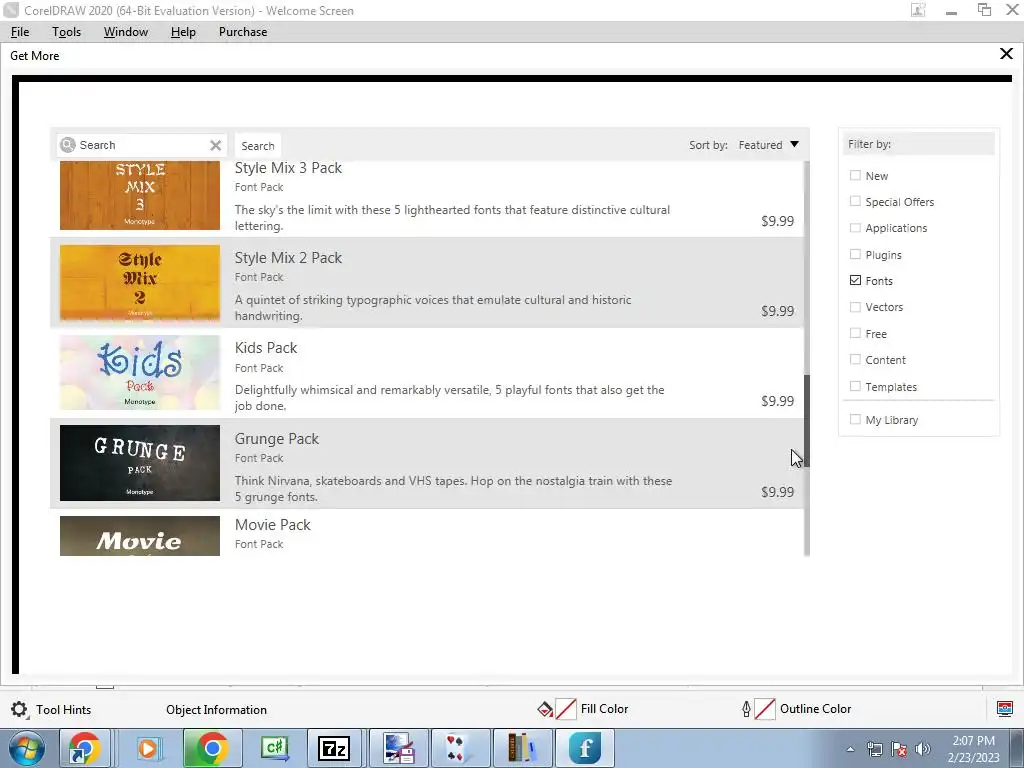Open the C# taskbar application
1024x768 pixels.
(275, 748)
